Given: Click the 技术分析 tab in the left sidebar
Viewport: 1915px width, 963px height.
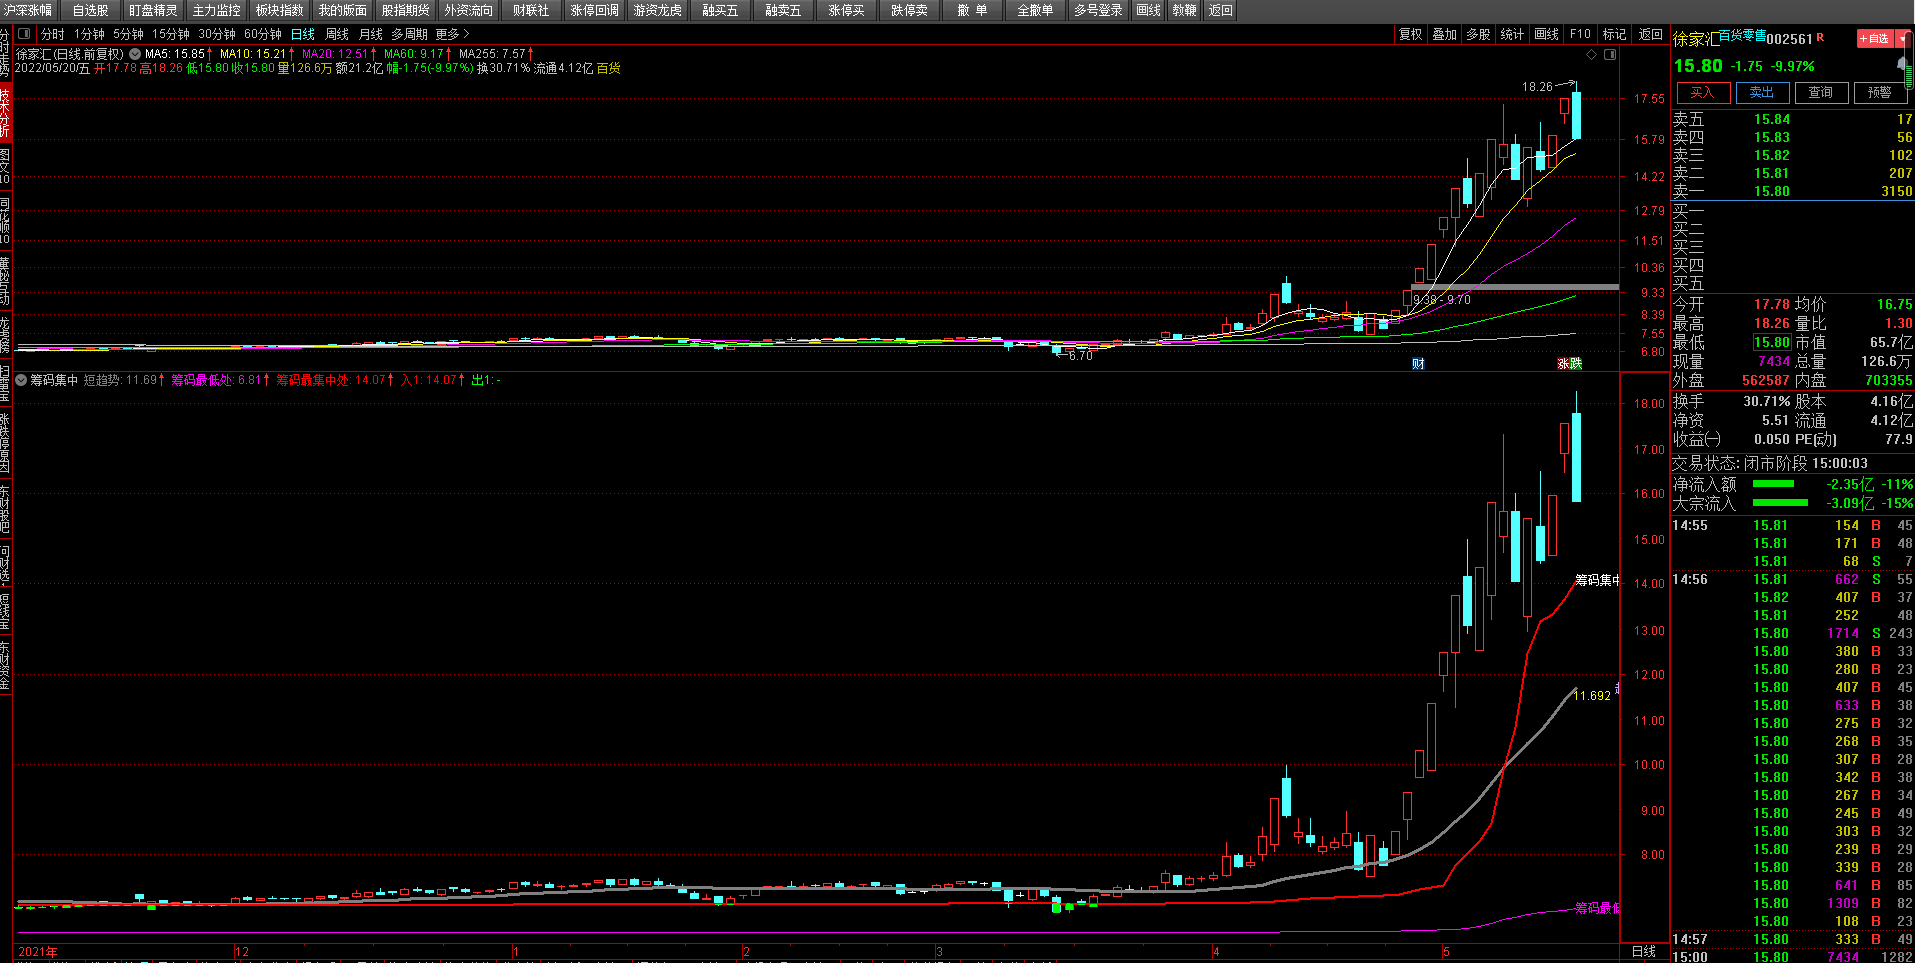Looking at the screenshot, I should (5, 111).
